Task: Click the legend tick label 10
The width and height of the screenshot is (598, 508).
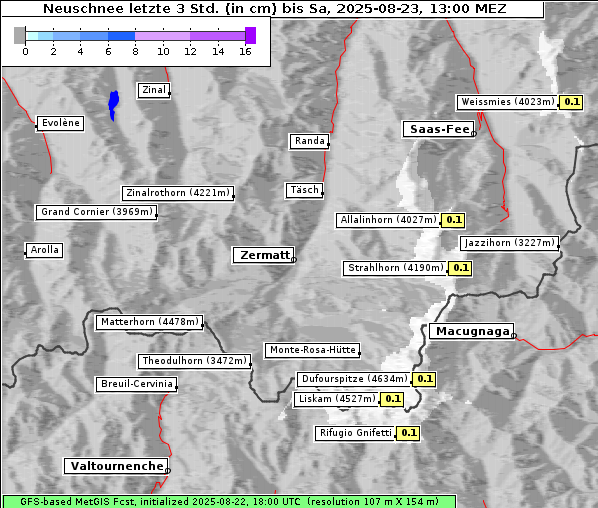Action: point(163,51)
